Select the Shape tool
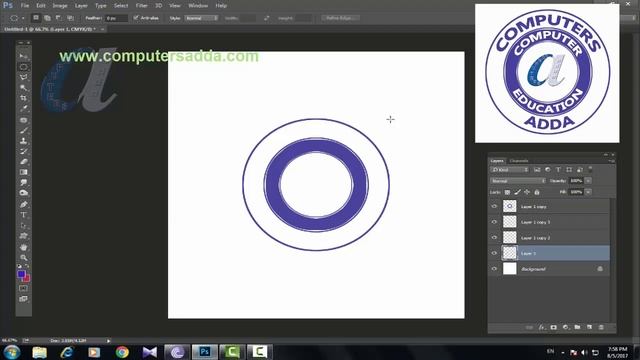 [x=23, y=236]
